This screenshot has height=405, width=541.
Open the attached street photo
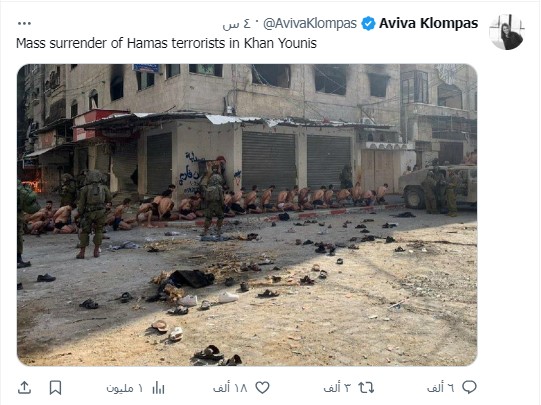tap(247, 215)
